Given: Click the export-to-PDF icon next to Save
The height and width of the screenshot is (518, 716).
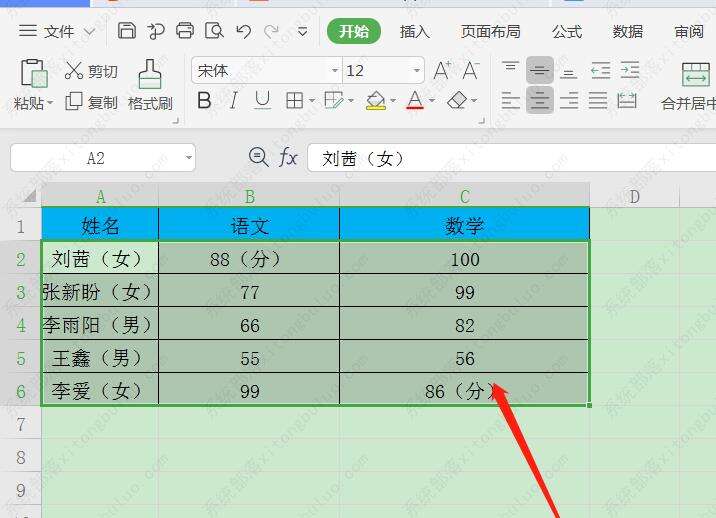Looking at the screenshot, I should click(x=156, y=31).
